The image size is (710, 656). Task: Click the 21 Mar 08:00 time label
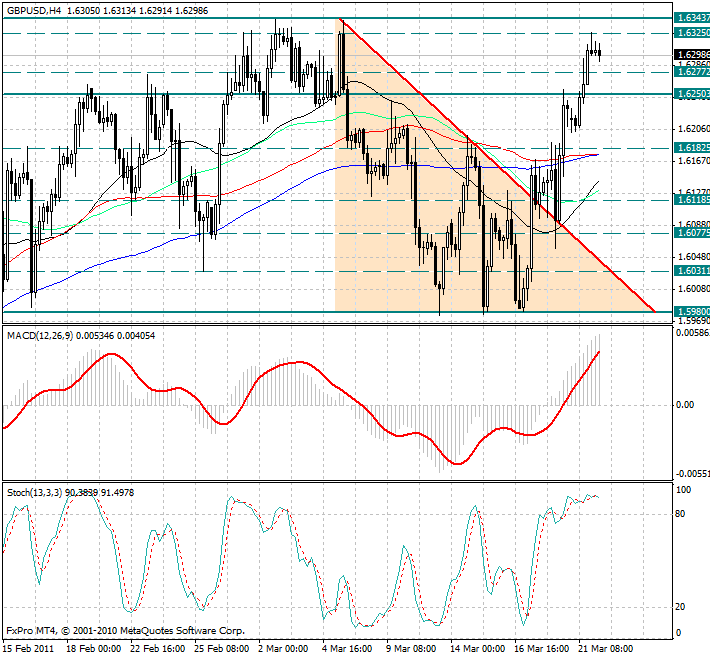(x=606, y=648)
